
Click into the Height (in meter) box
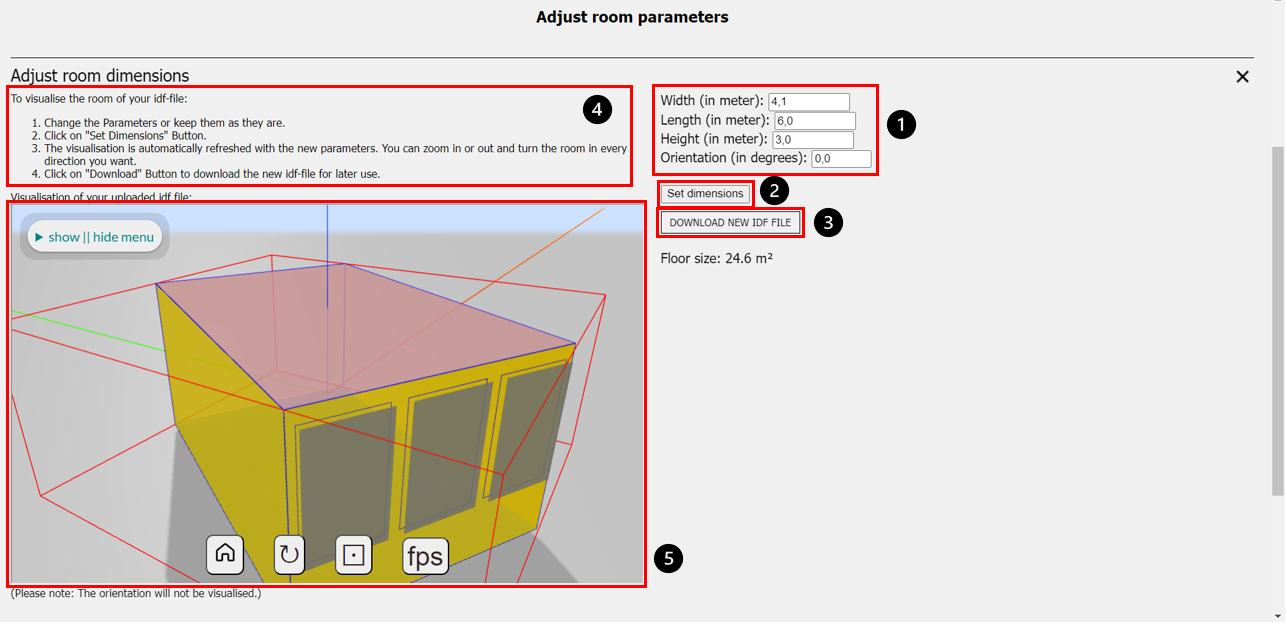813,140
